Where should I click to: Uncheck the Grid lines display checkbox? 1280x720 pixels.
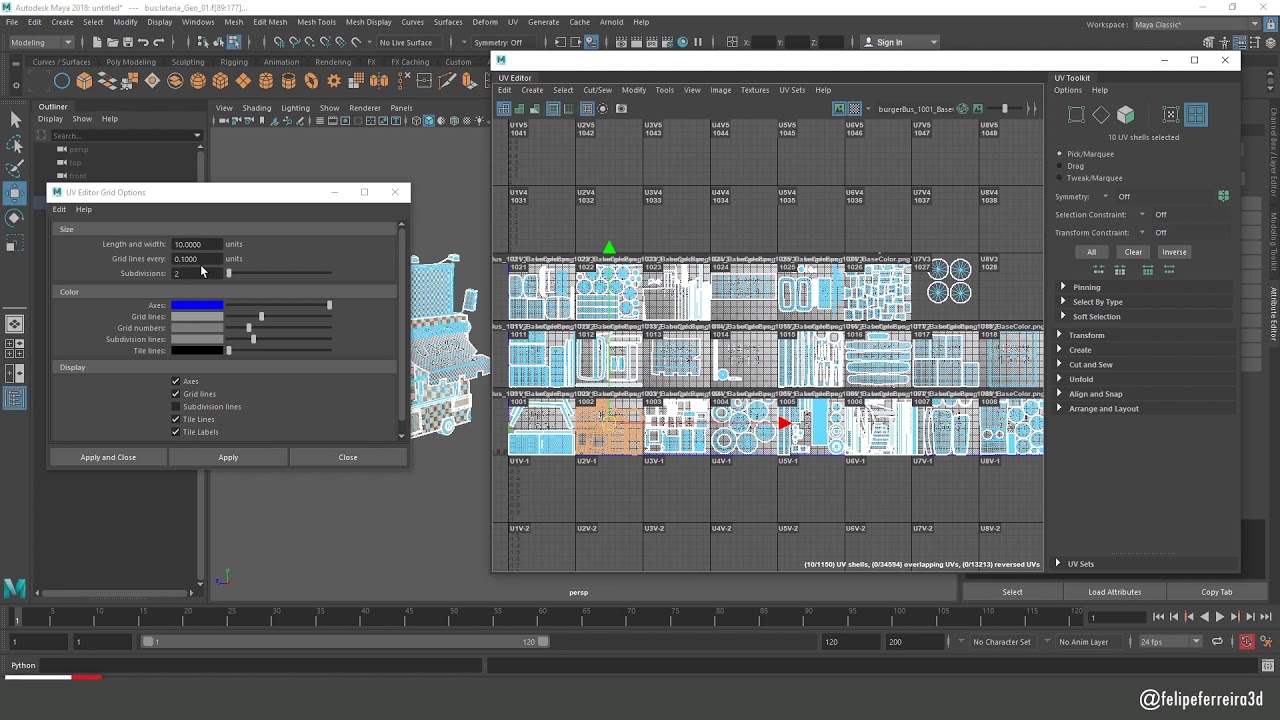coord(176,394)
